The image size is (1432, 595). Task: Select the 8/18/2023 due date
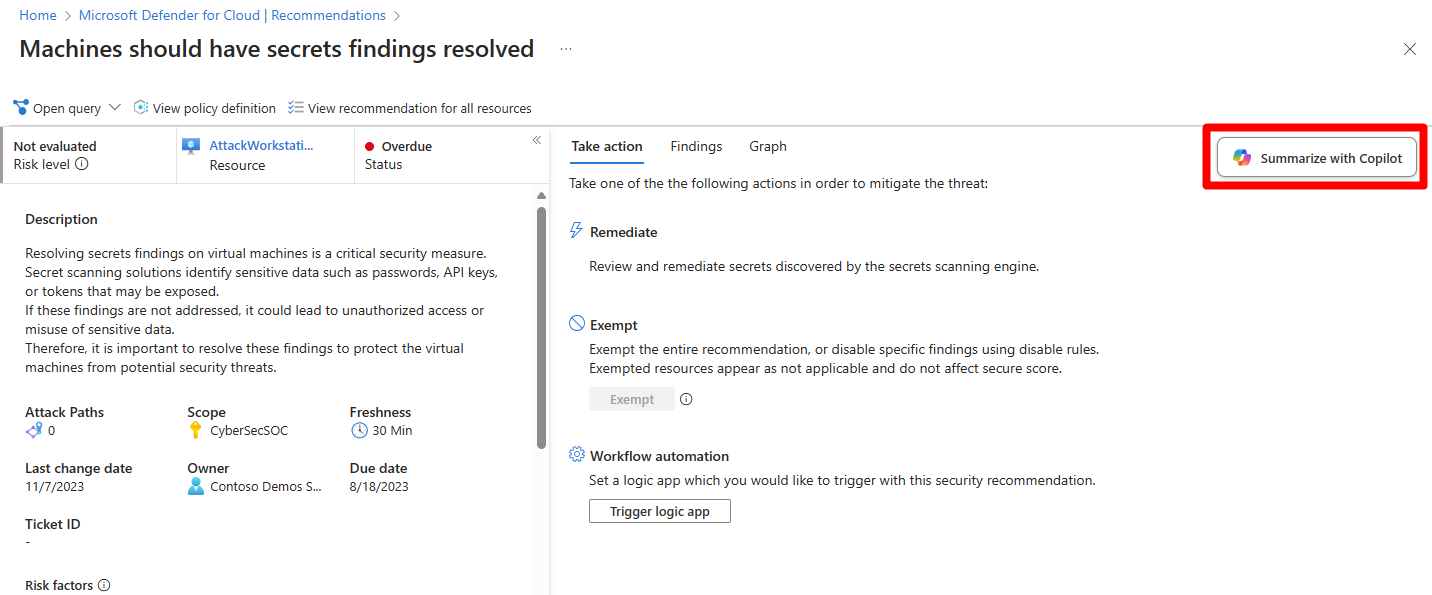(x=379, y=487)
